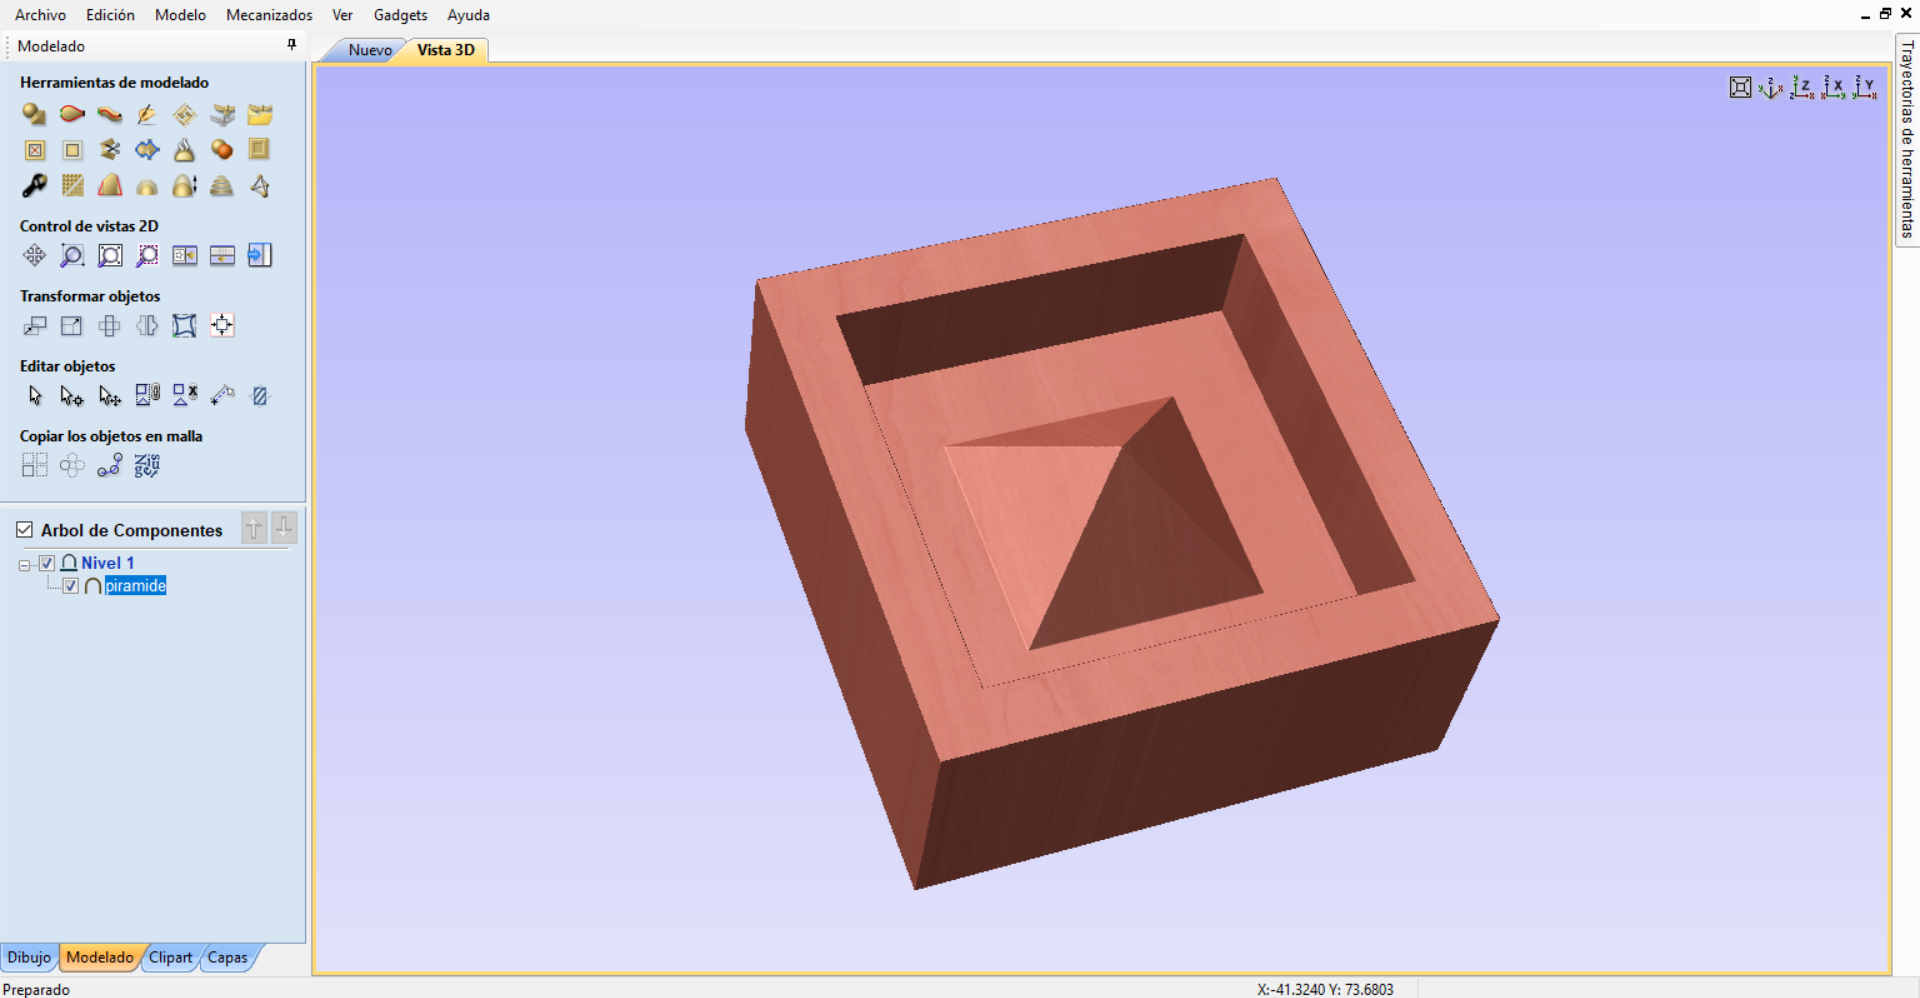The width and height of the screenshot is (1920, 998).
Task: Activate the Pan view four-arrow tool
Action: click(x=34, y=256)
